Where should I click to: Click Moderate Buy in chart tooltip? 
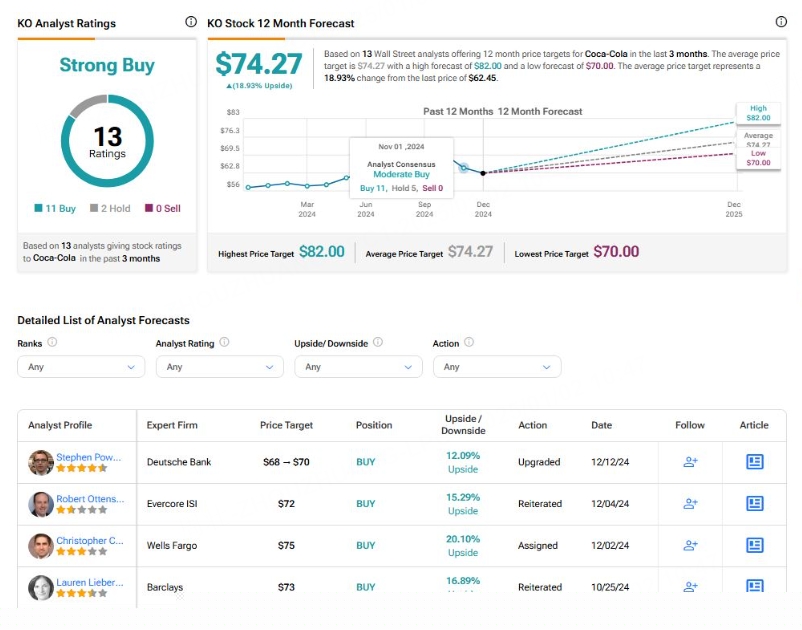(402, 174)
